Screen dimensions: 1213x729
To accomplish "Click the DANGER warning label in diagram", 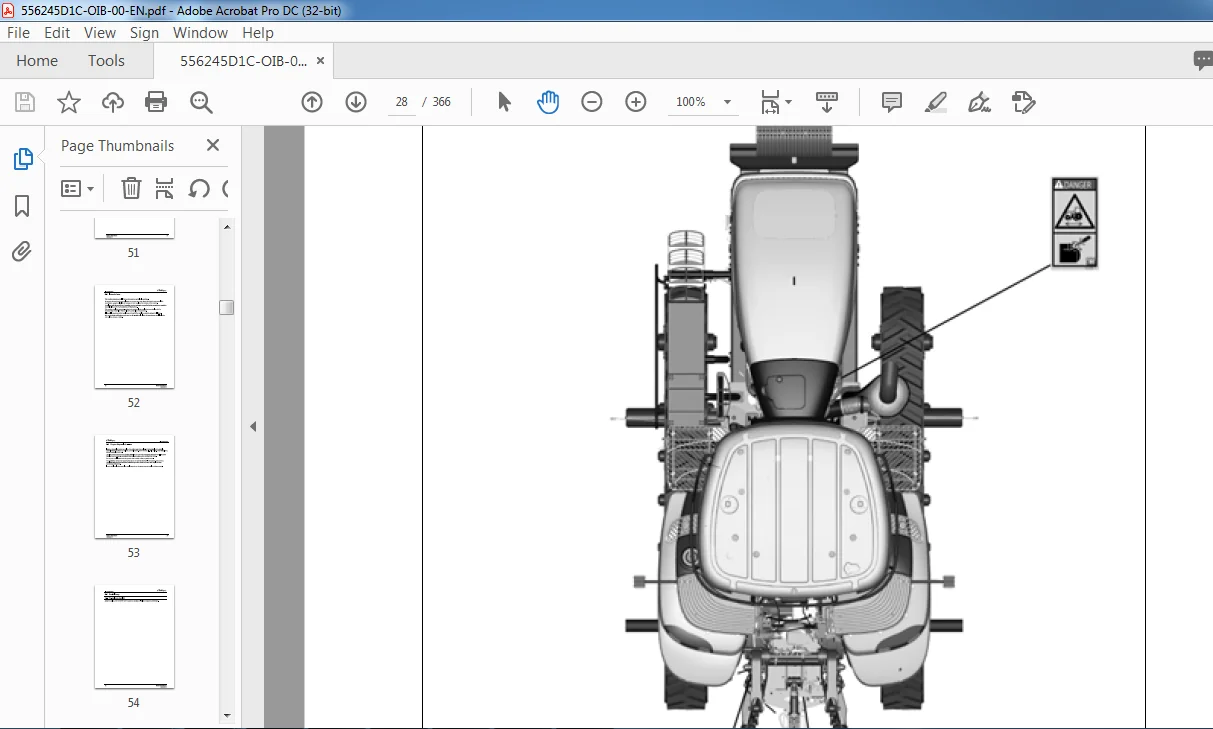I will (x=1075, y=222).
